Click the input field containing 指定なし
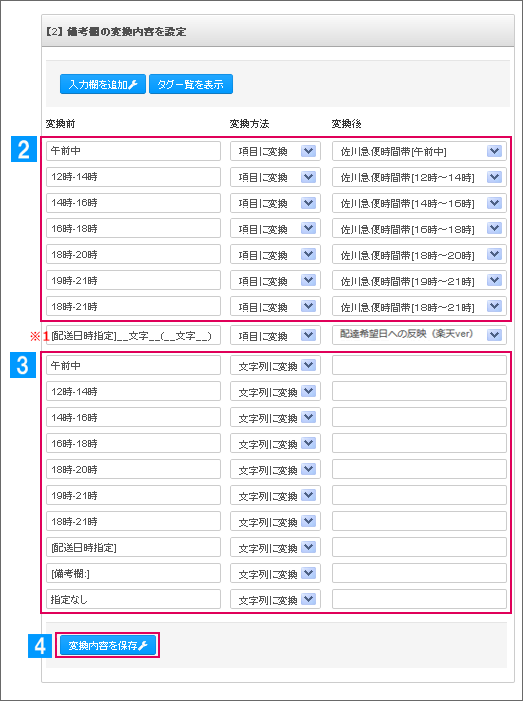Image resolution: width=523 pixels, height=701 pixels. (133, 599)
